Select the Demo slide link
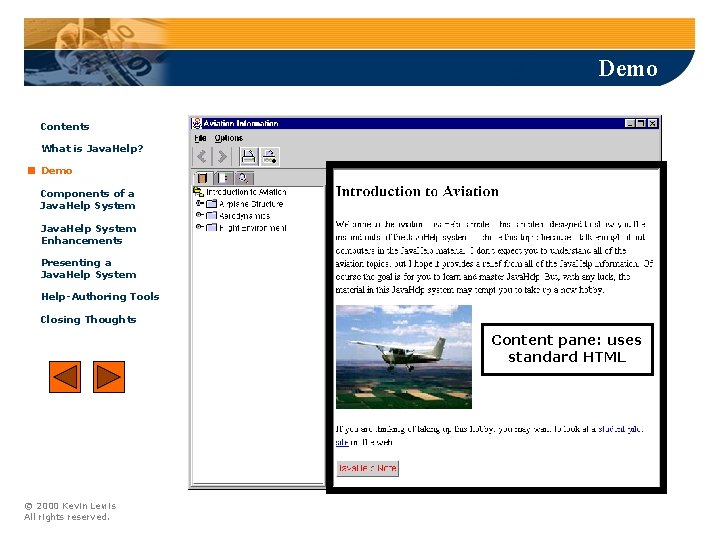This screenshot has width=720, height=540. [56, 171]
